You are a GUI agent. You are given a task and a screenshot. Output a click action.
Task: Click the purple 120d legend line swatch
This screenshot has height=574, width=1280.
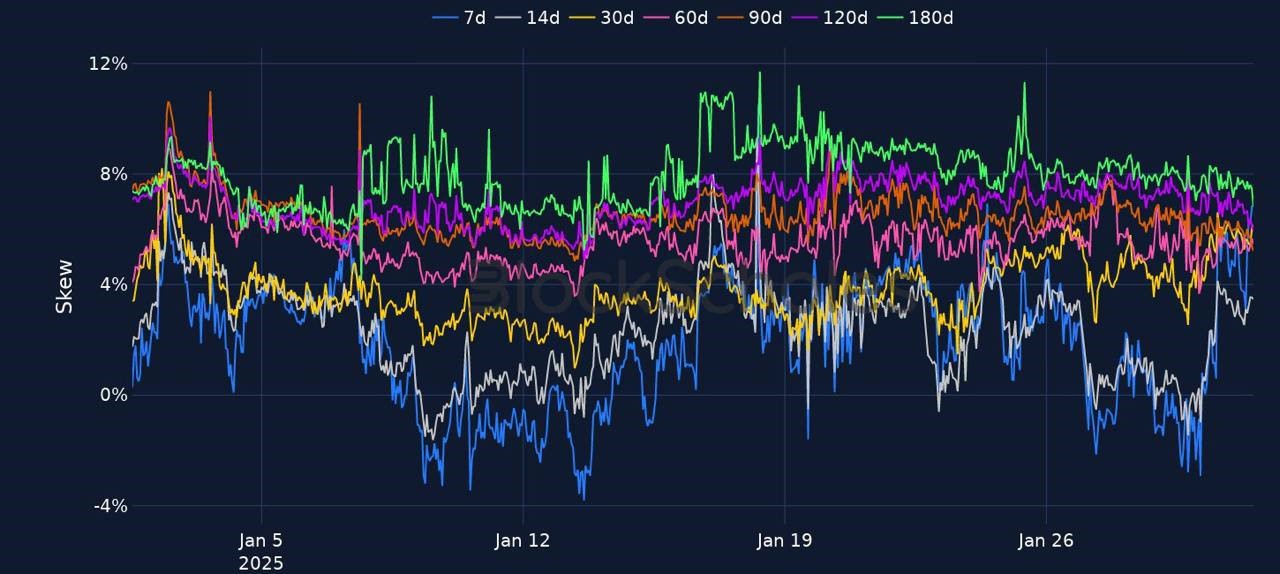pos(805,18)
